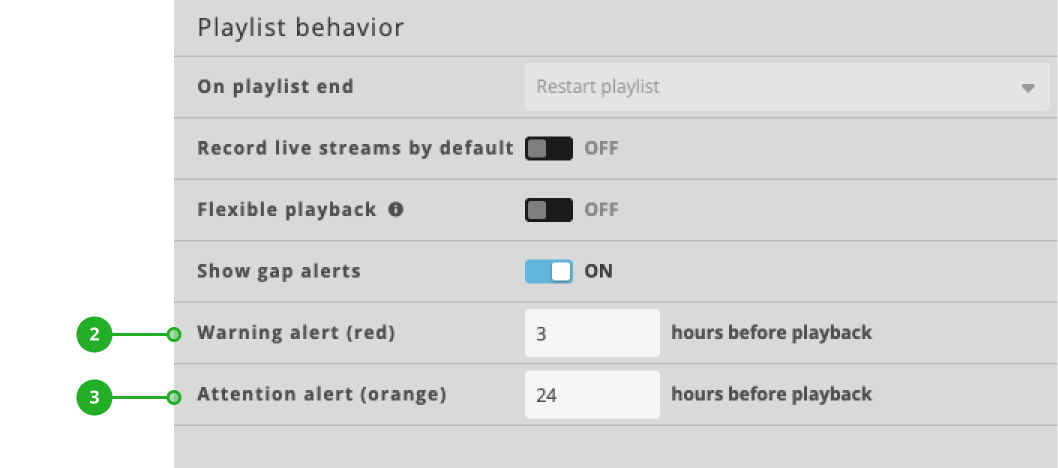Image resolution: width=1058 pixels, height=468 pixels.
Task: Disable the Show gap alerts toggle
Action: [x=548, y=271]
